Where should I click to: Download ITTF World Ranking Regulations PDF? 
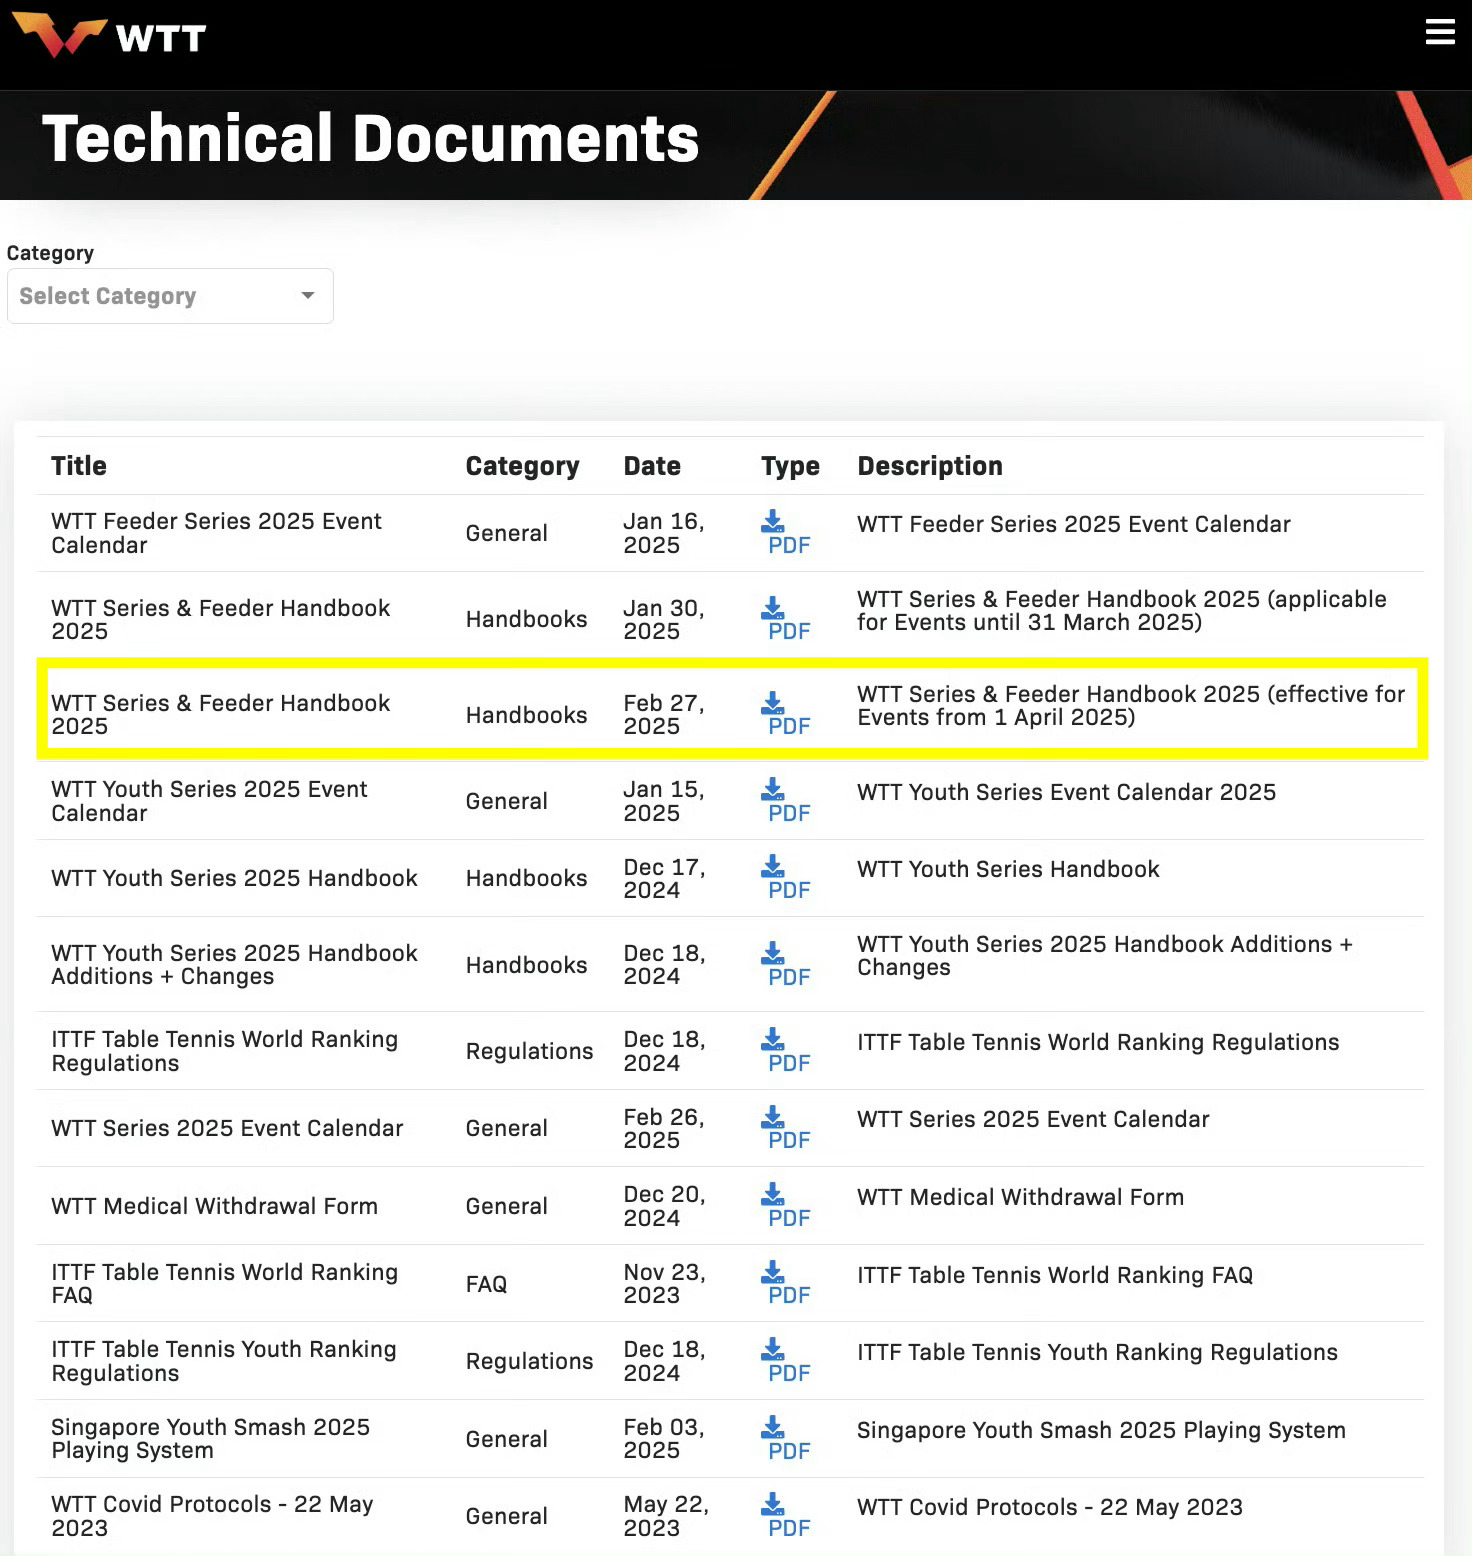coord(788,1051)
